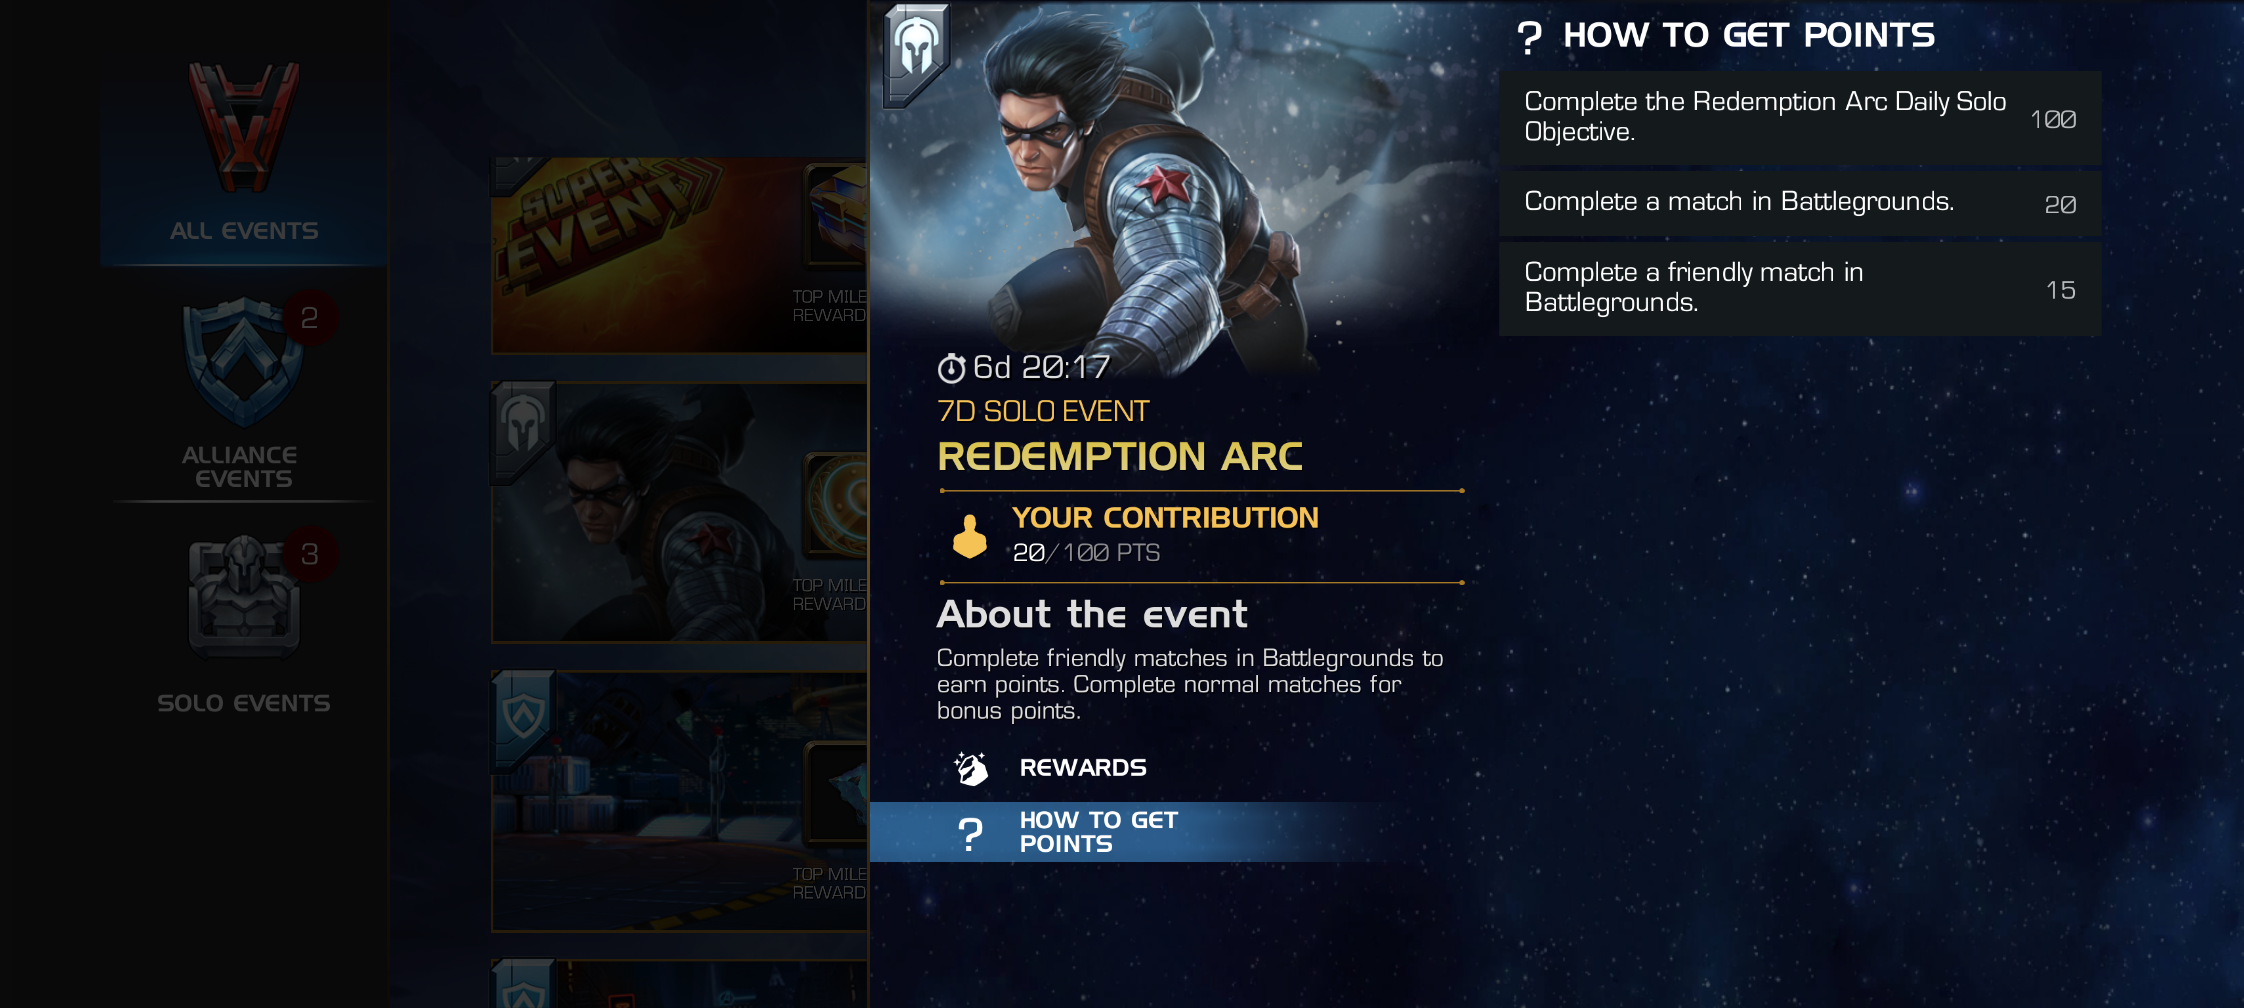The width and height of the screenshot is (2244, 1008).
Task: Open the All Events icon
Action: tap(244, 127)
